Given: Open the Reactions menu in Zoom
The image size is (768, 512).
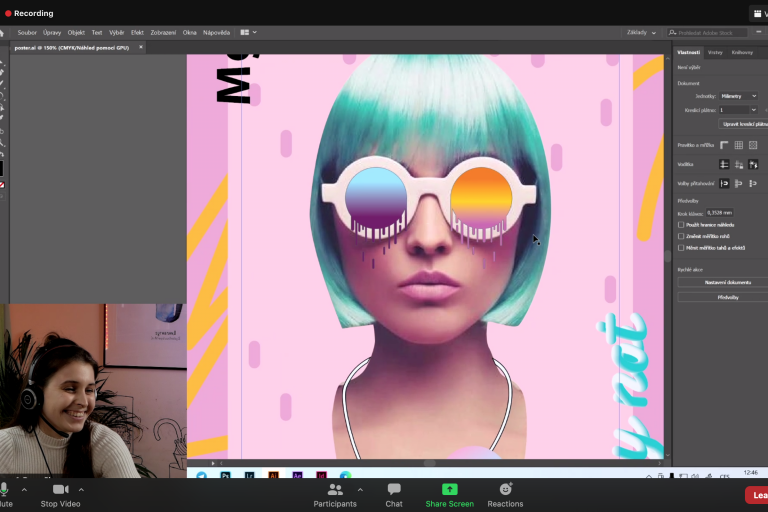Looking at the screenshot, I should click(505, 489).
